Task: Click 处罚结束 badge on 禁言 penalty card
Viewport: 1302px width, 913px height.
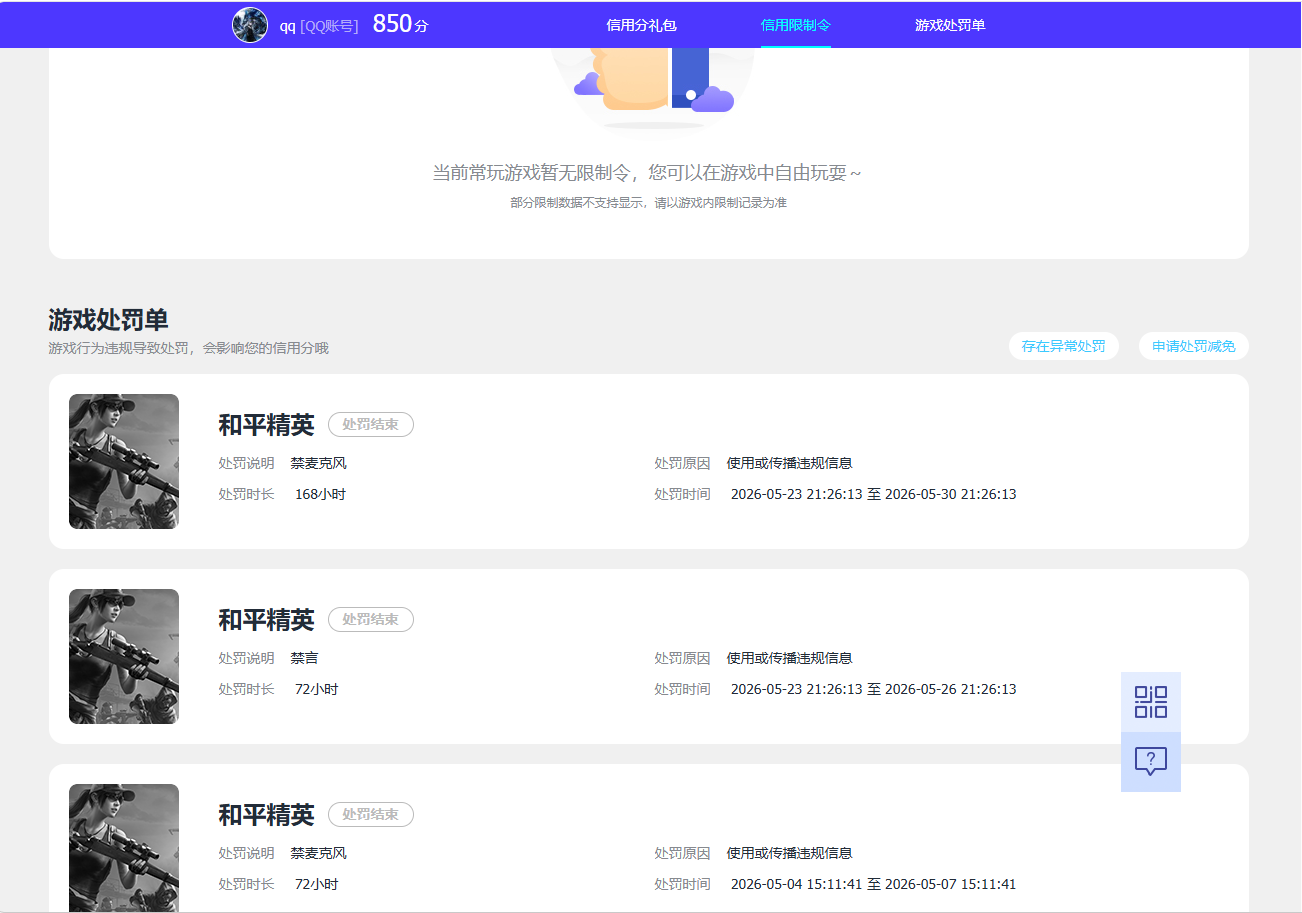Action: point(371,620)
